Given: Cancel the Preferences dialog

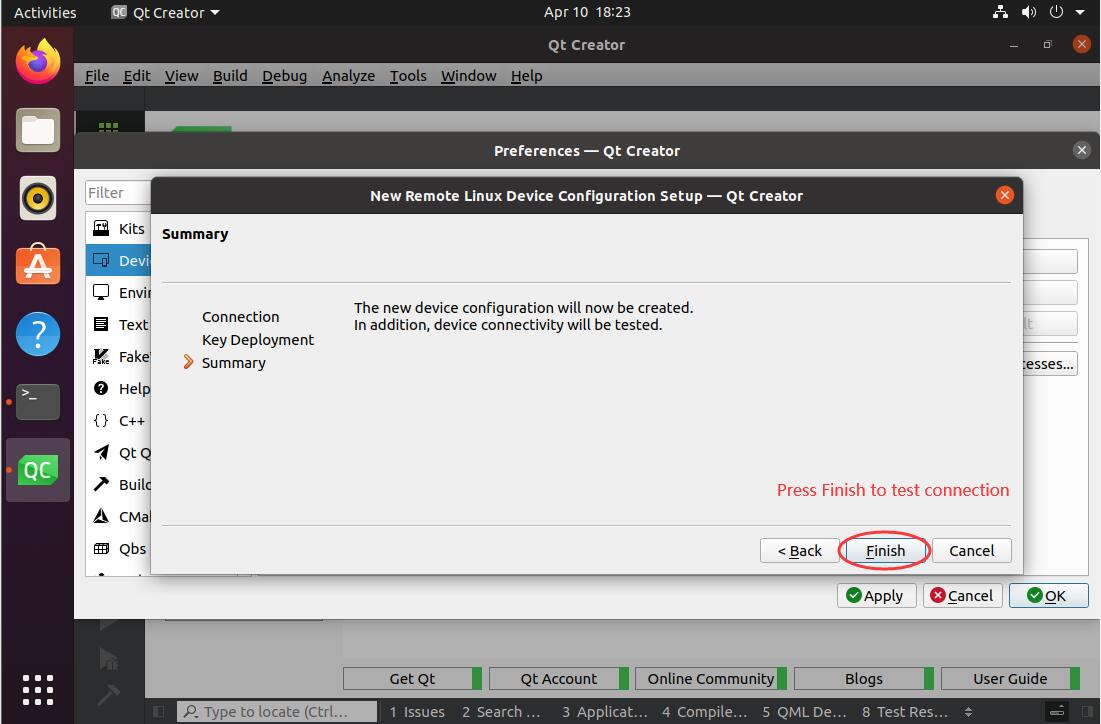Looking at the screenshot, I should (x=962, y=595).
